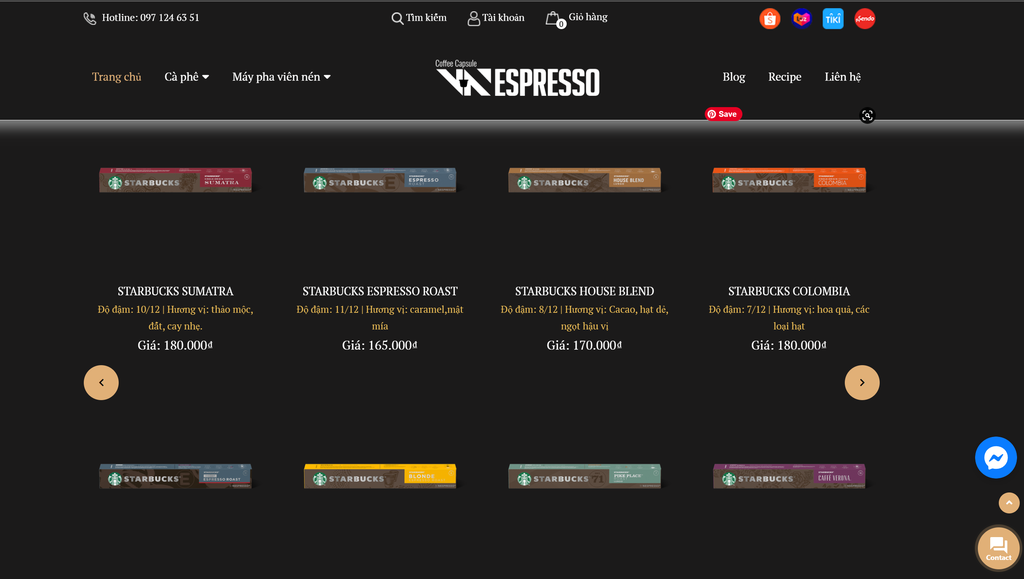Click the STARBUCKS ESPRESSO ROAST title

(x=380, y=291)
